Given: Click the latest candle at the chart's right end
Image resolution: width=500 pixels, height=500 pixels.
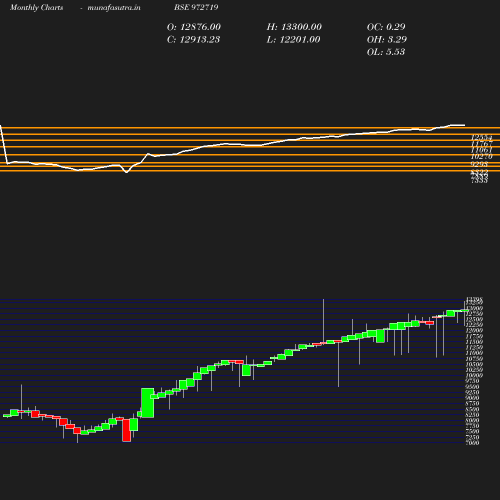Looking at the screenshot, I should tap(465, 311).
